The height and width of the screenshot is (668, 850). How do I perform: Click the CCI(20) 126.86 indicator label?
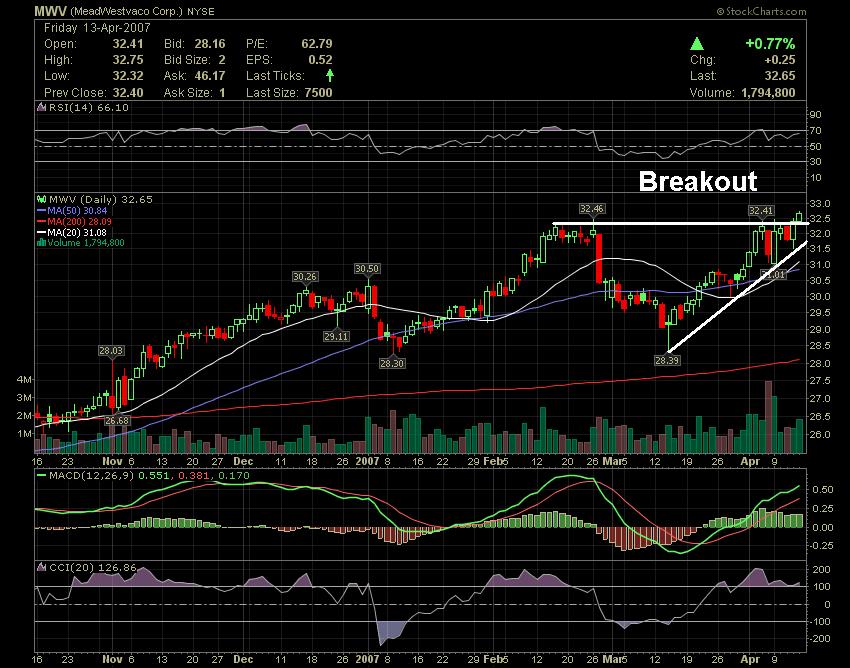point(93,568)
